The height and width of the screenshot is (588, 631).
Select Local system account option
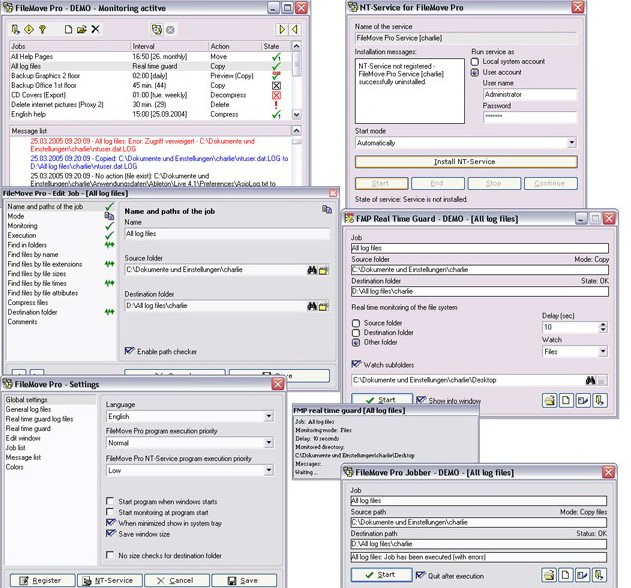(475, 62)
